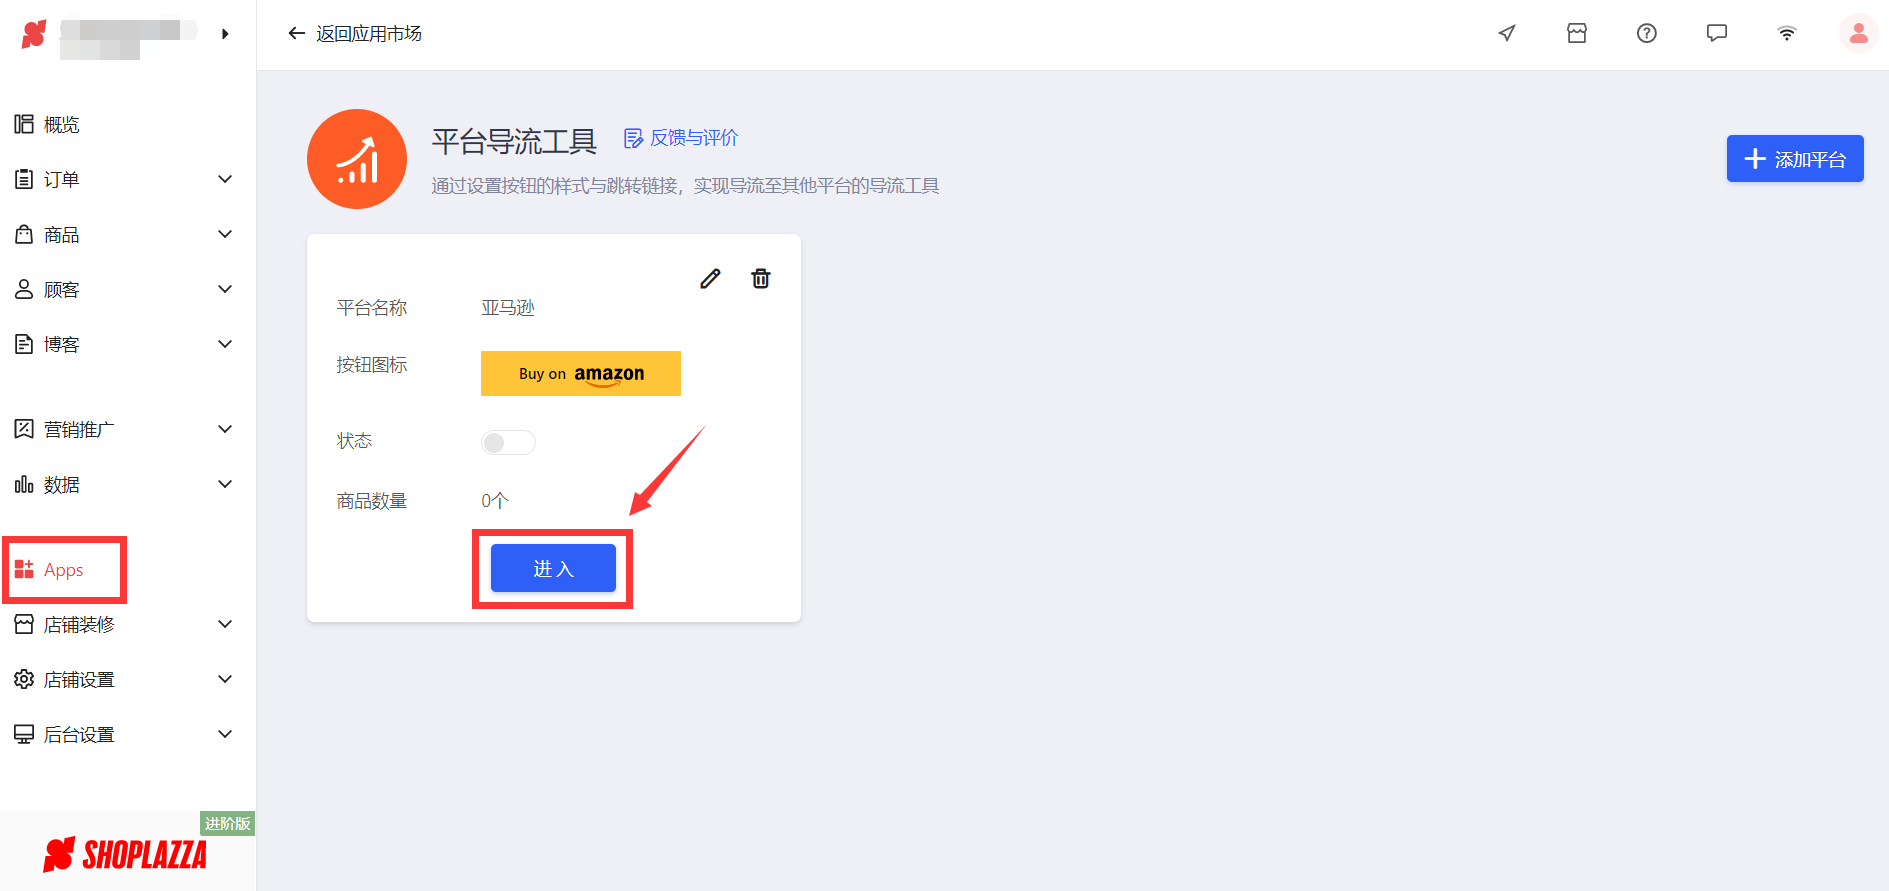Click the paper plane icon in header
1889x891 pixels.
tap(1506, 34)
